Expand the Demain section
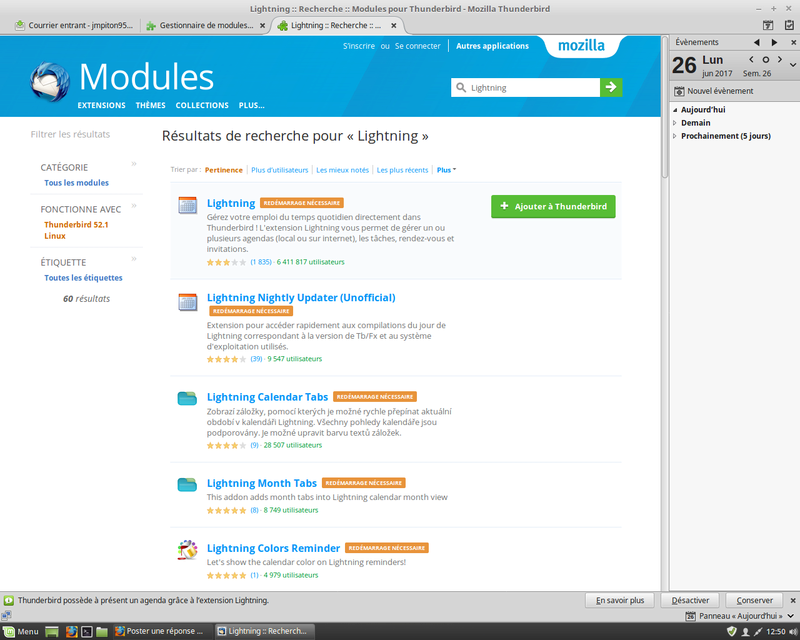Screen dimensions: 800x640 [674, 123]
